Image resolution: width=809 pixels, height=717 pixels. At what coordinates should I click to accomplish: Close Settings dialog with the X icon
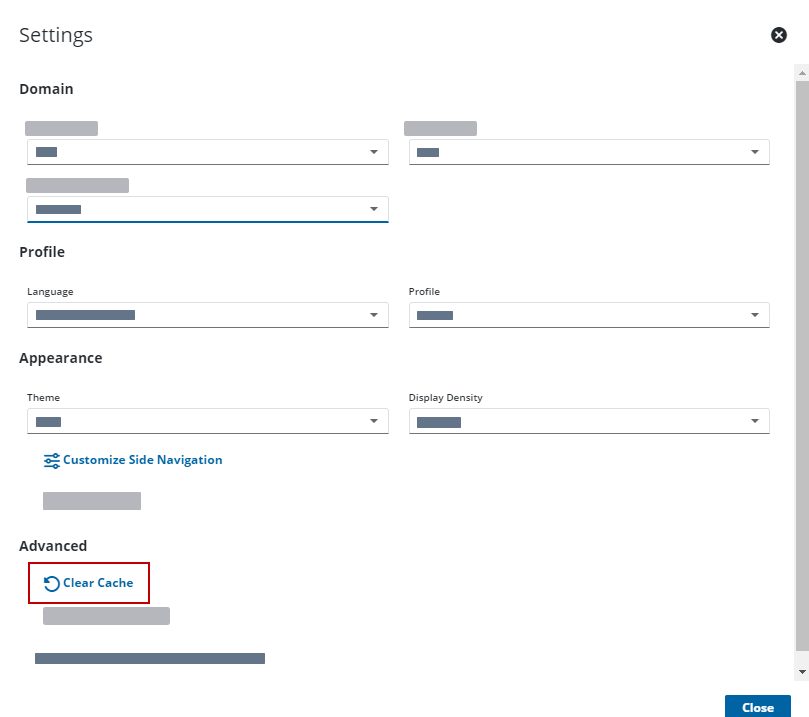pos(779,35)
